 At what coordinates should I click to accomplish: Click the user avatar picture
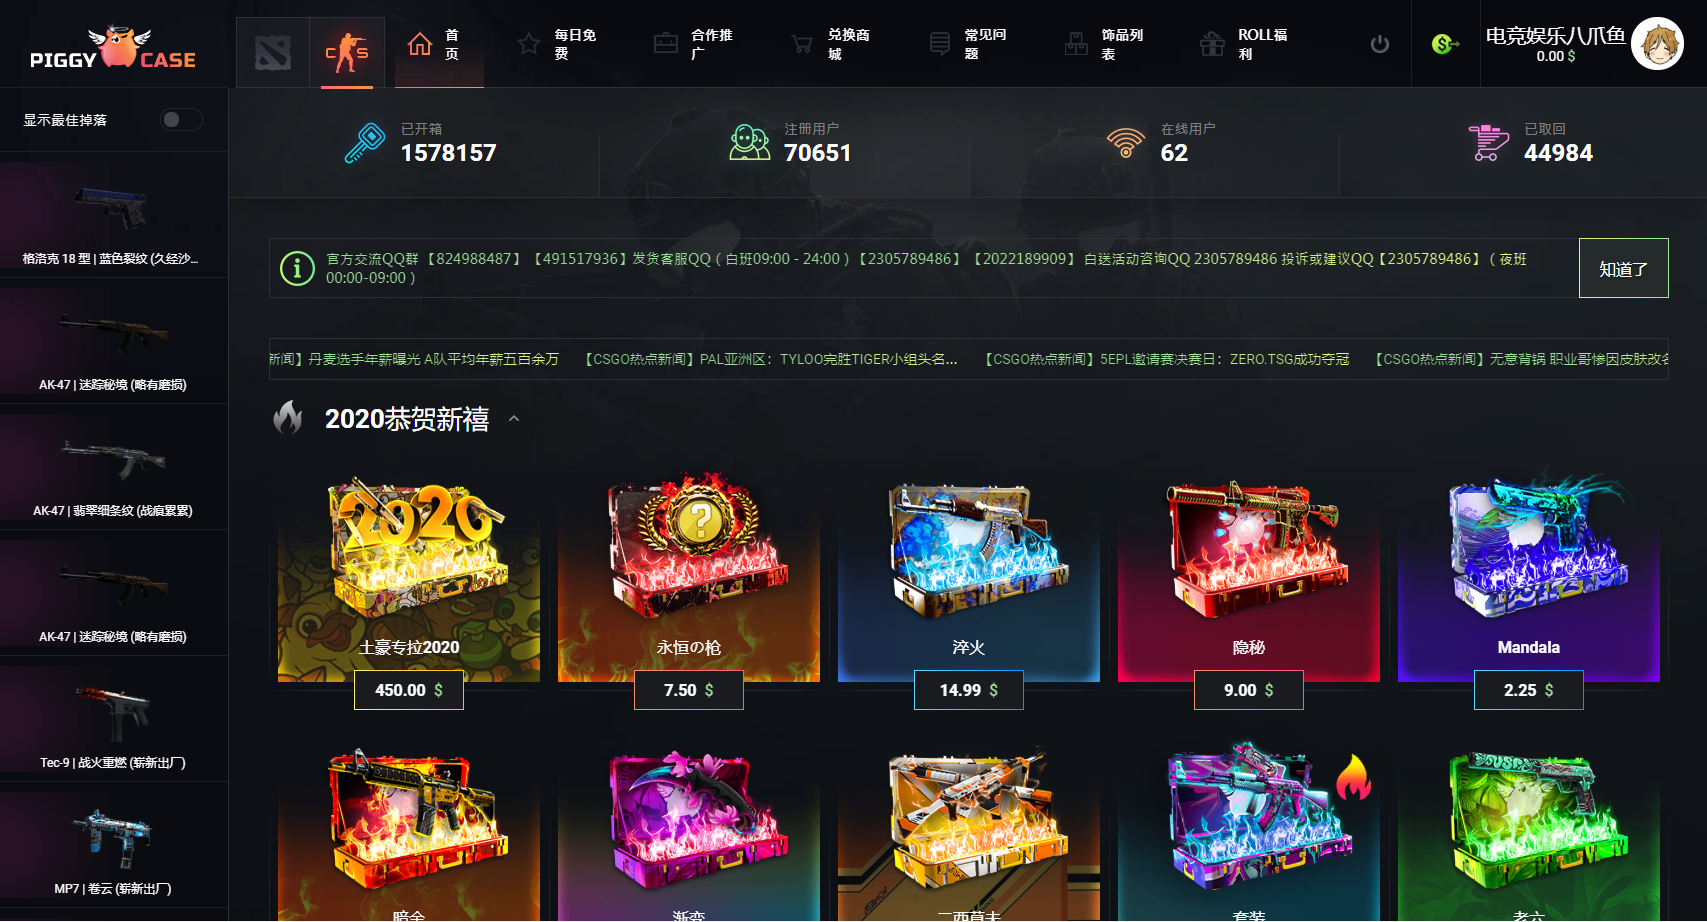[x=1657, y=44]
